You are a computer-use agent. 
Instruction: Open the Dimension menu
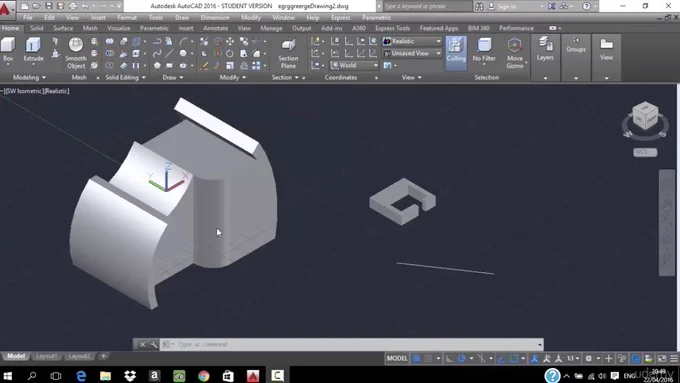215,18
